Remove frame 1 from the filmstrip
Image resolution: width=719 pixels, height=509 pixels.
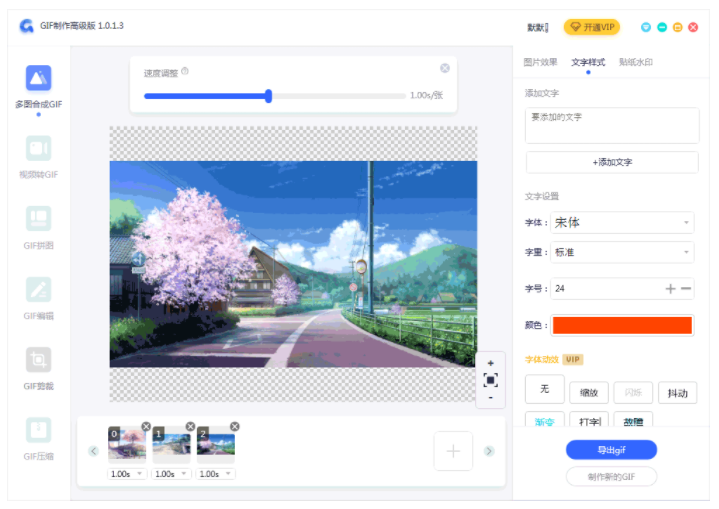click(x=190, y=426)
